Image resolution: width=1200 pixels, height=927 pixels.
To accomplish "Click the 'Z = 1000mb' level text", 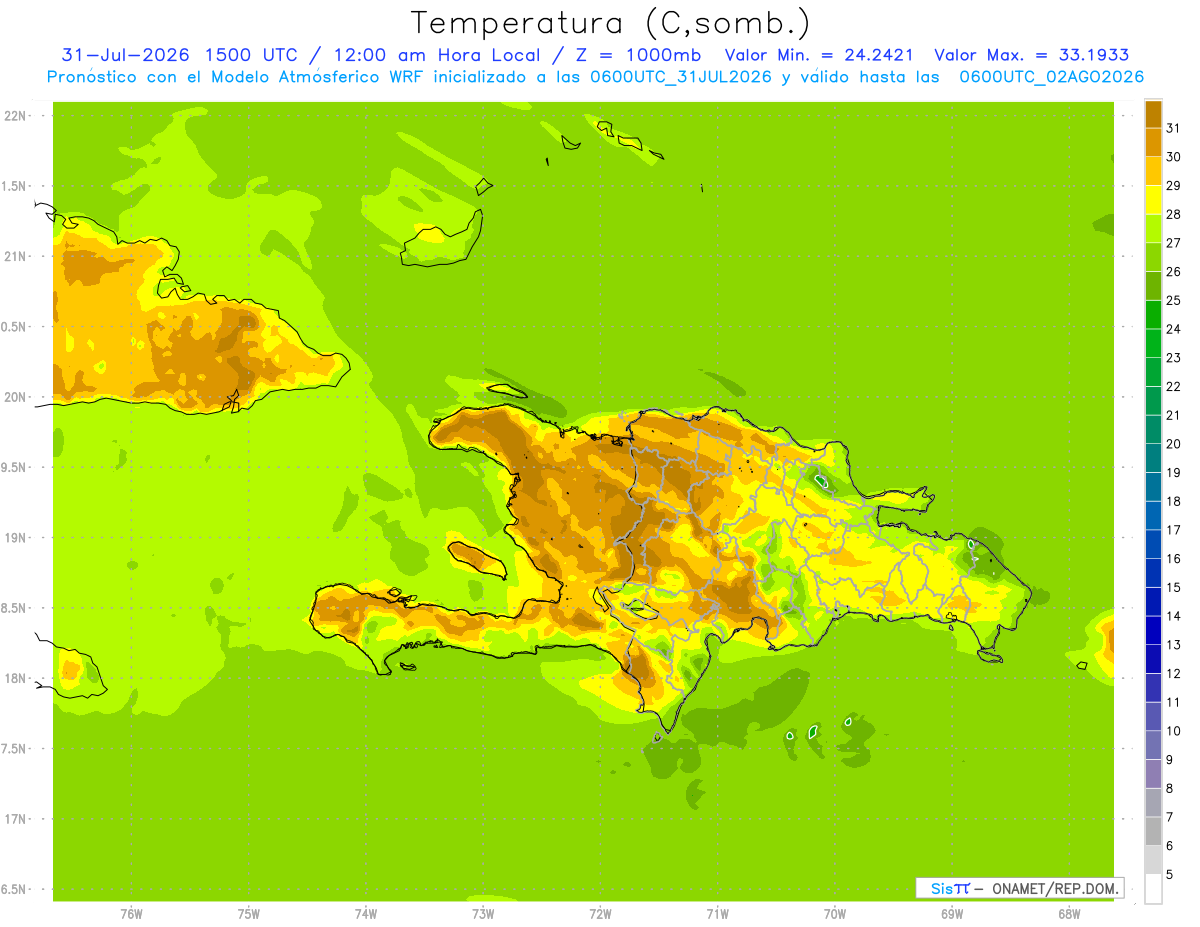I will click(x=634, y=55).
